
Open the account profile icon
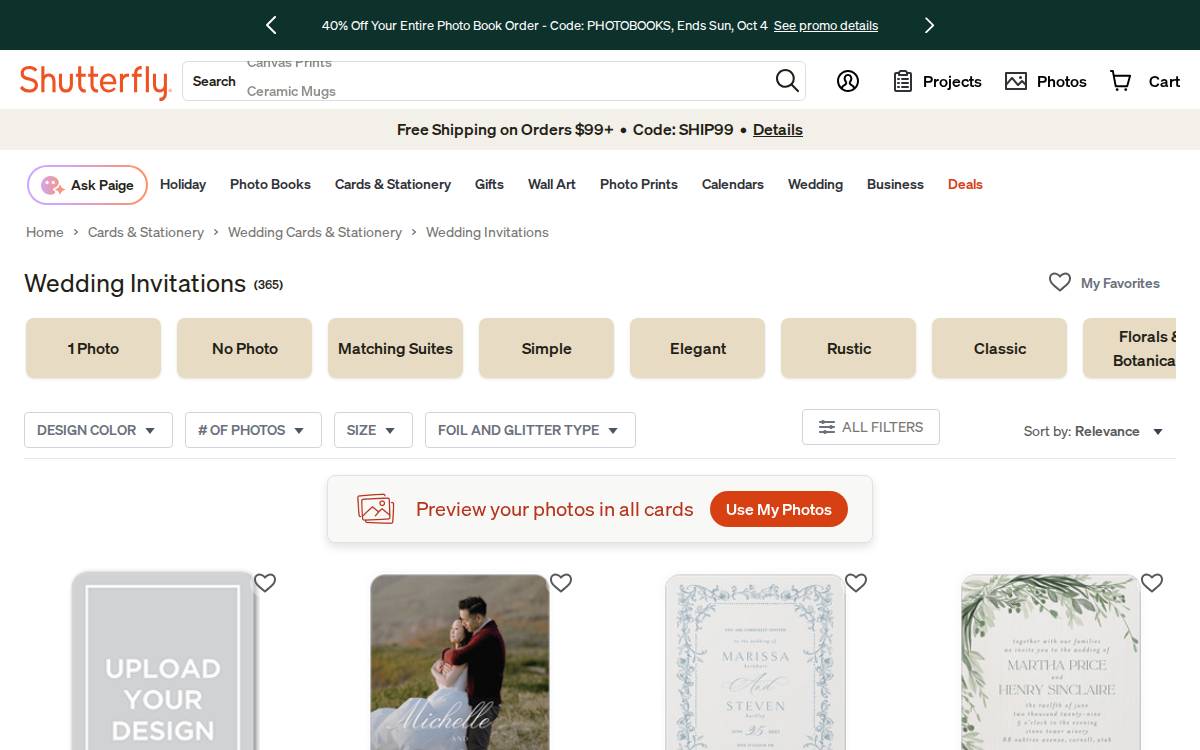[x=848, y=81]
